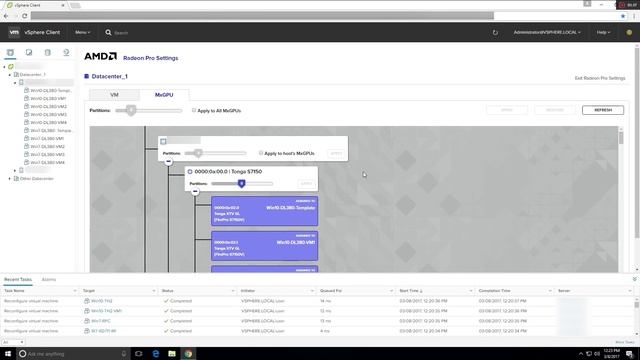Click the global Partitions slider handle
640x360 pixels.
[x=131, y=110]
